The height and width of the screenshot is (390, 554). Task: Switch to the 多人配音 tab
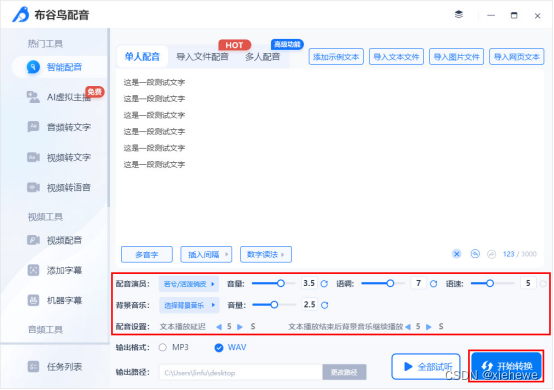tap(262, 57)
